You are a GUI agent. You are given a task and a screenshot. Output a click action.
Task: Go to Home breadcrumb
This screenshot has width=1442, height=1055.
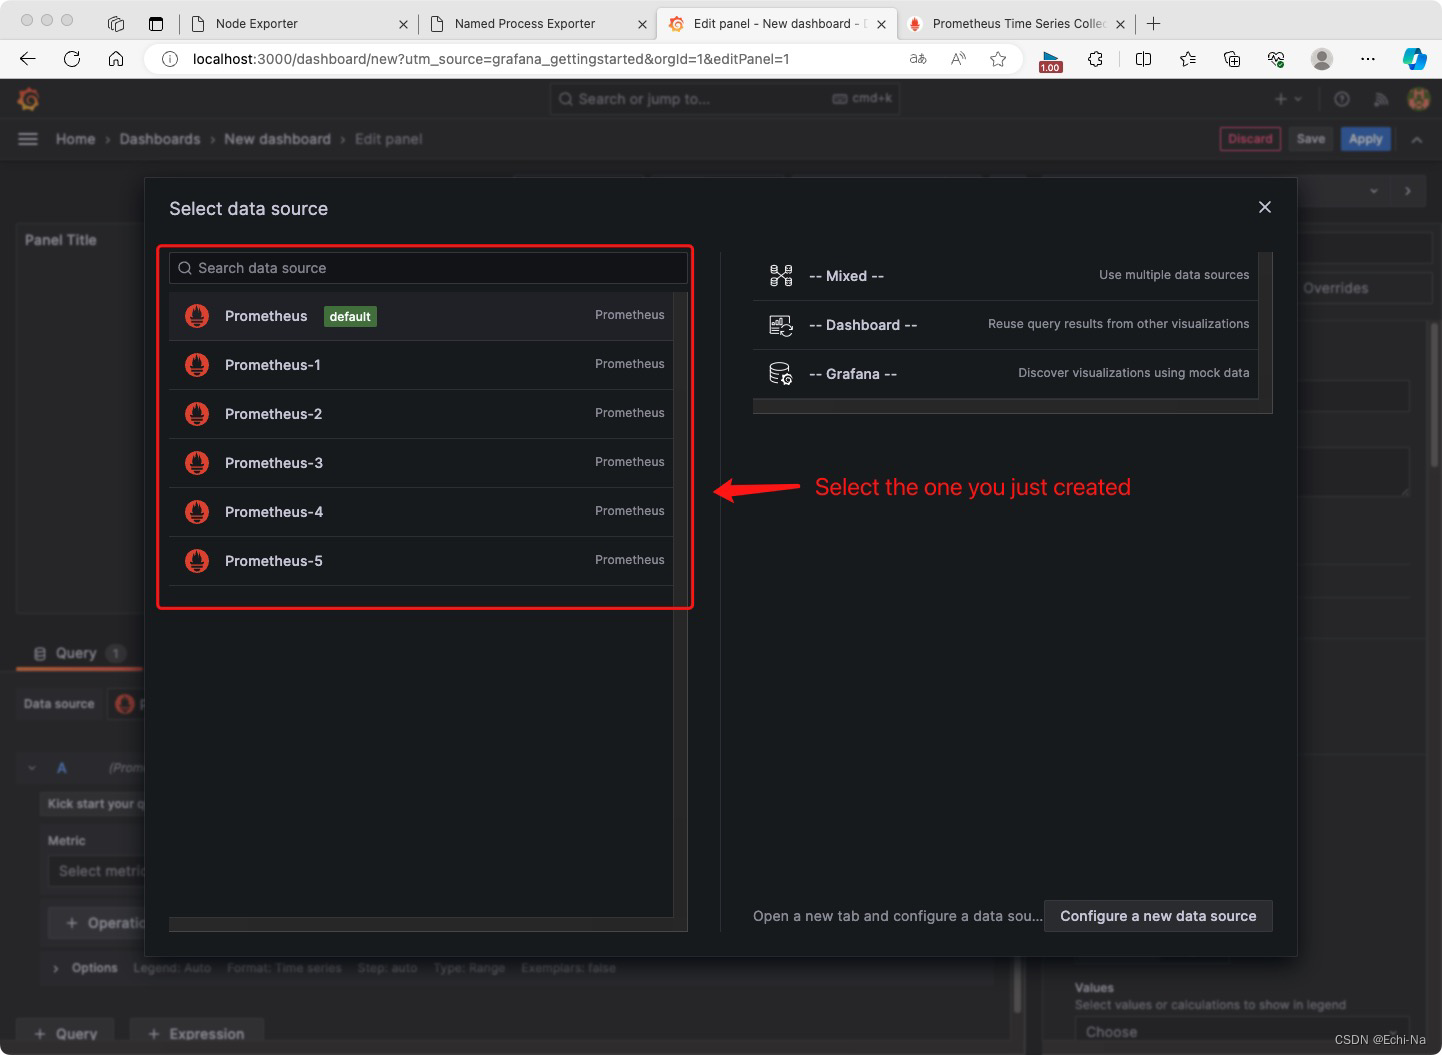(76, 139)
